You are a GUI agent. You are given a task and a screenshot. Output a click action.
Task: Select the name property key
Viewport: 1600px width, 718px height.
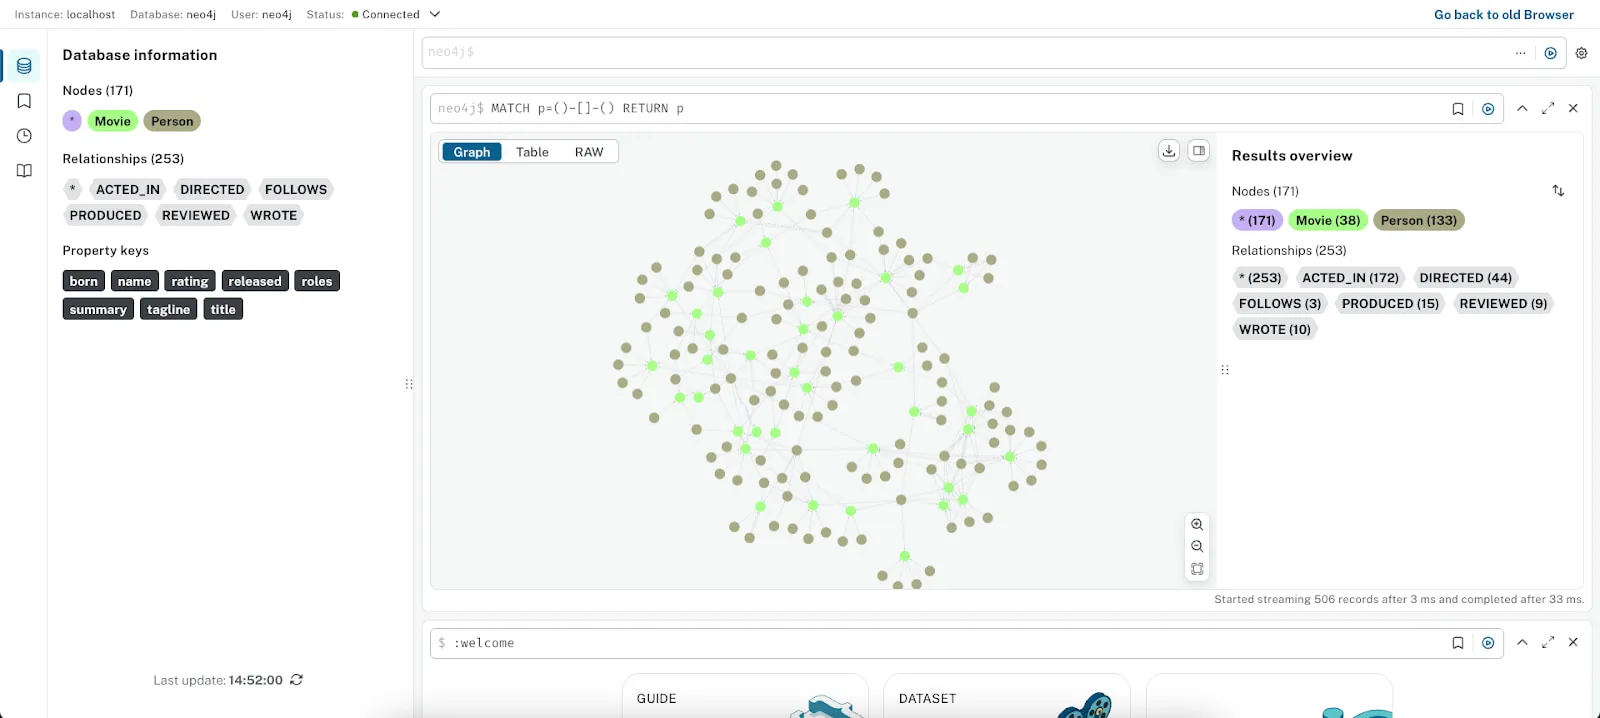point(135,281)
